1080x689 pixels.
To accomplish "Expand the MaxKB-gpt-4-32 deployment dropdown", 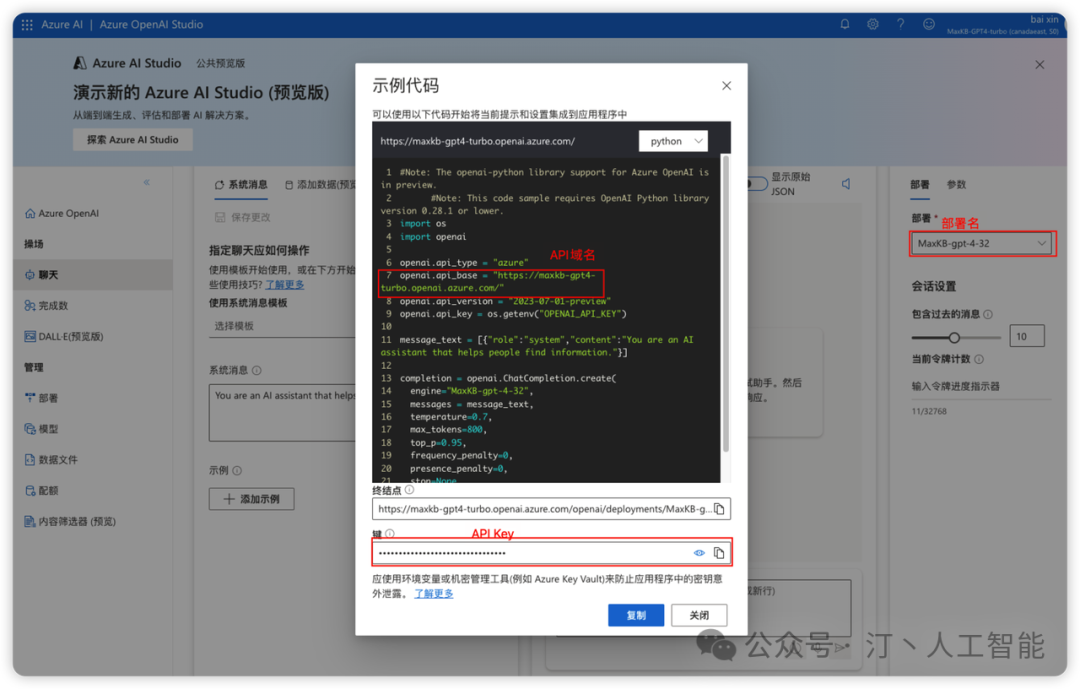I will click(x=982, y=243).
